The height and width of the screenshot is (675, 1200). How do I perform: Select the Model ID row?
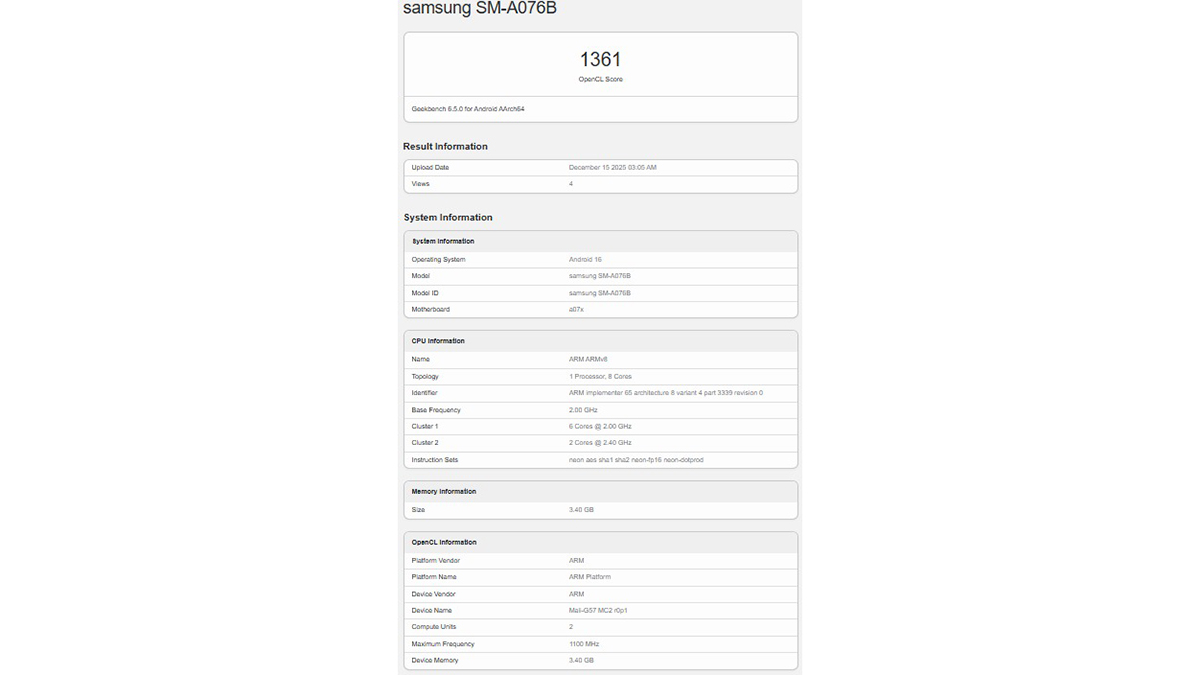pyautogui.click(x=600, y=292)
